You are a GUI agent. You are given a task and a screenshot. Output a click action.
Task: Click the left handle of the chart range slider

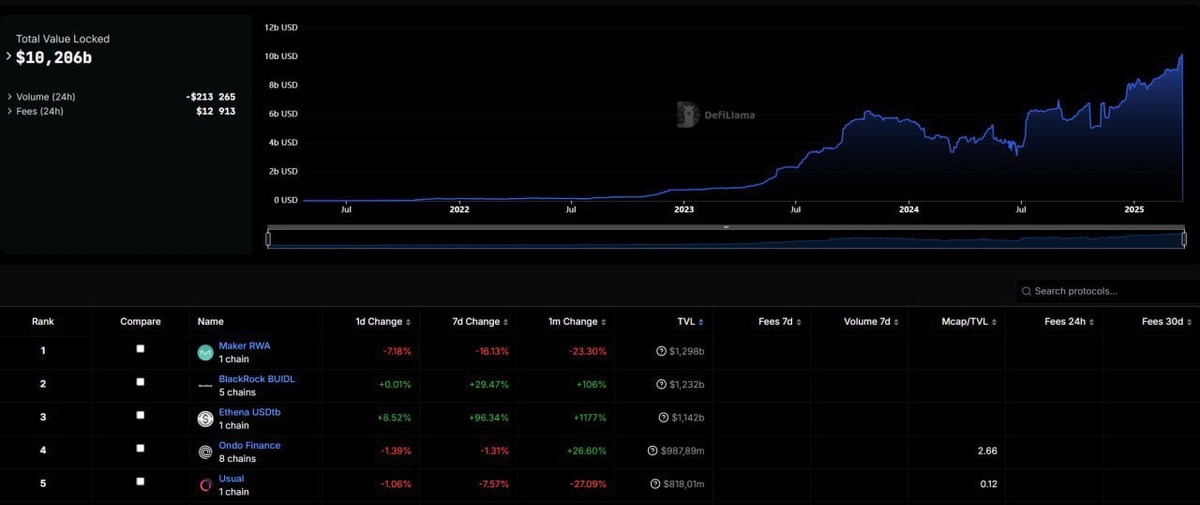click(x=268, y=239)
